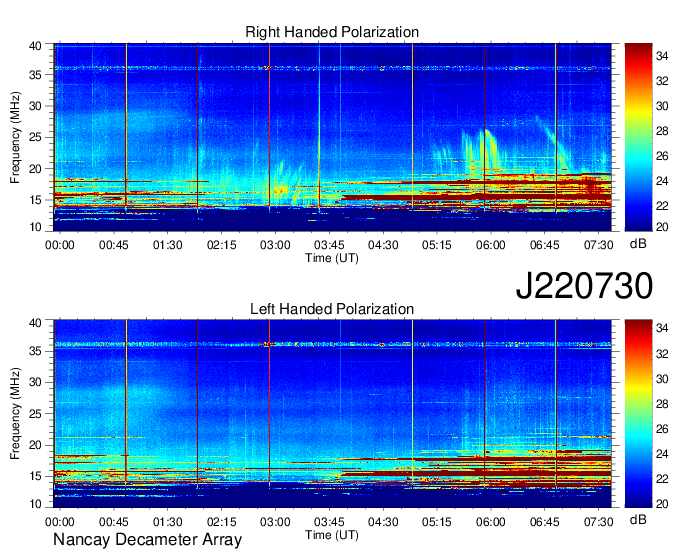Click the 02:15 time tick of Left Handed plot
The height and width of the screenshot is (552, 680).
coord(222,522)
